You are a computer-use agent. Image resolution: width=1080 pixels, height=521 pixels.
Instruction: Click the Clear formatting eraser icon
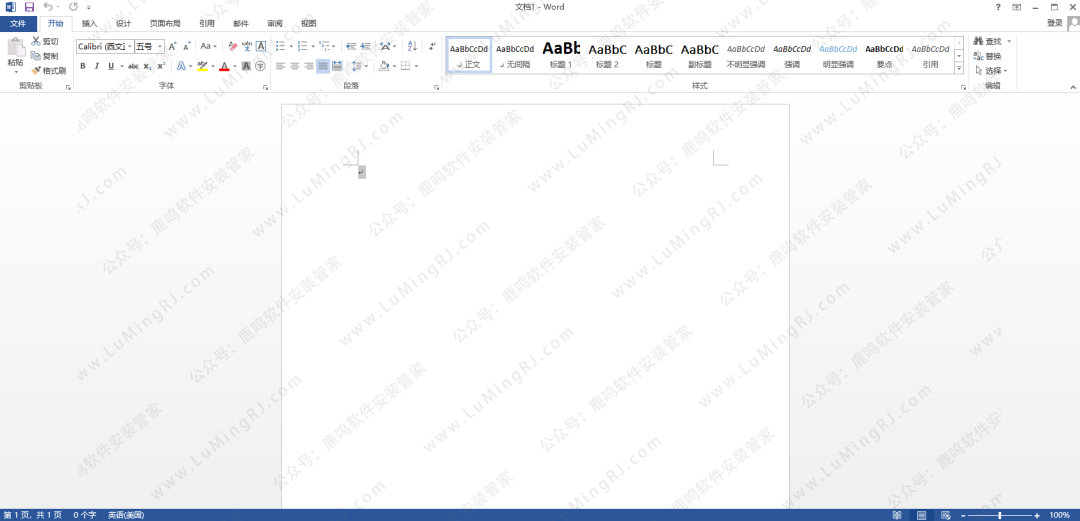[233, 46]
